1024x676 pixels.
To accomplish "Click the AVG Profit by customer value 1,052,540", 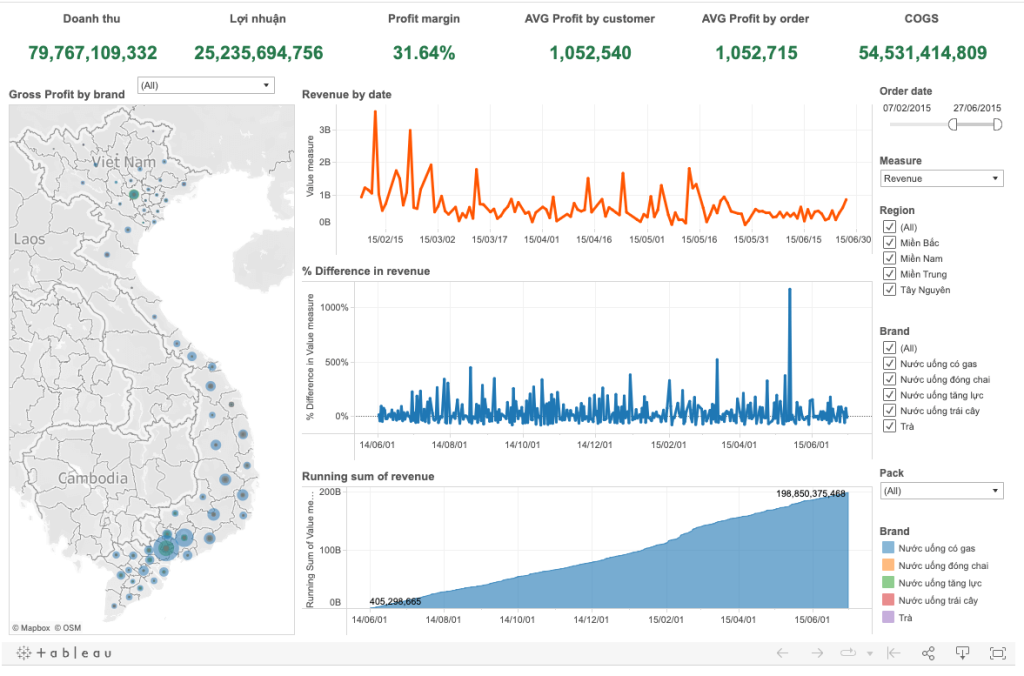I will coord(590,53).
